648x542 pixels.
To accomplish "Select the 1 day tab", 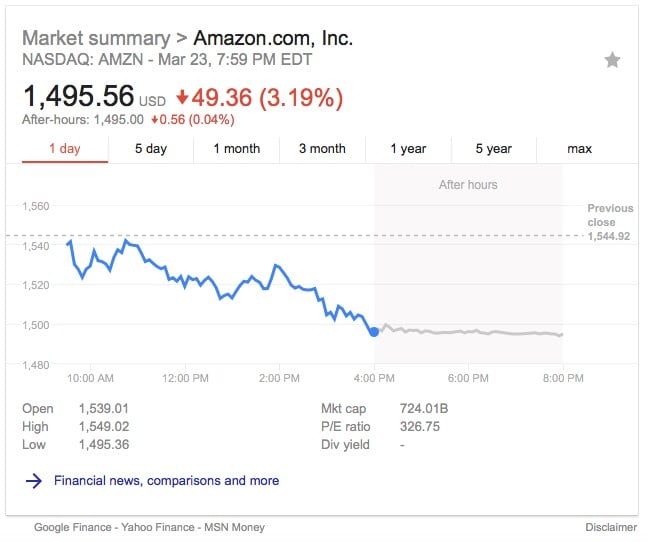I will (x=64, y=149).
